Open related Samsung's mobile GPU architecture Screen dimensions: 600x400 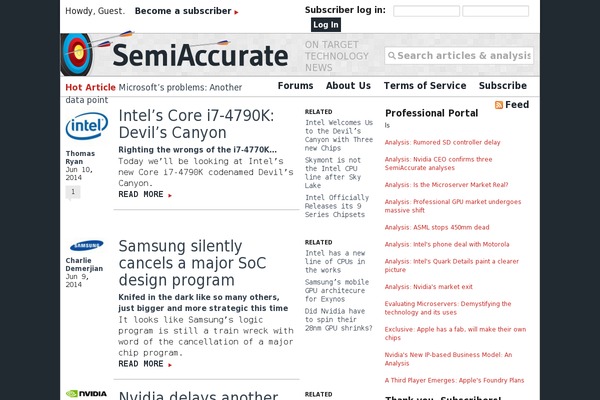[x=337, y=291]
